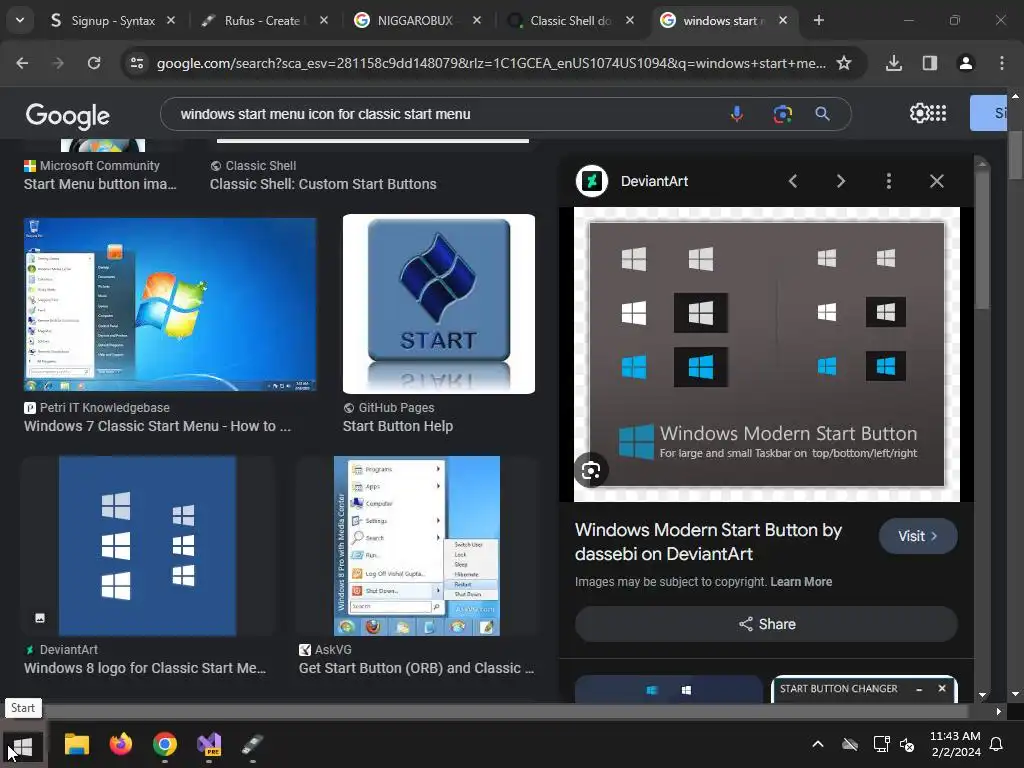
Task: Open the Windows Modern Start Button preview image
Action: tap(767, 354)
